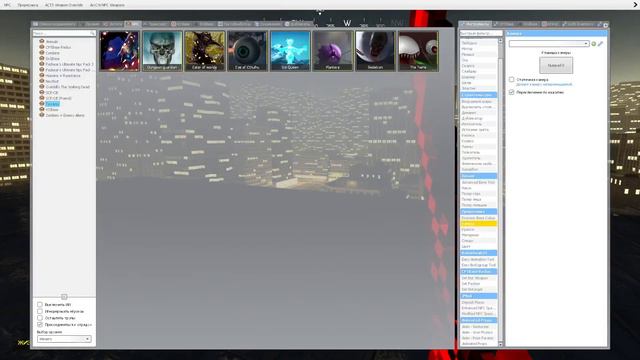
Task: Click the first unlabeled NPC thumbnail
Action: [x=120, y=51]
